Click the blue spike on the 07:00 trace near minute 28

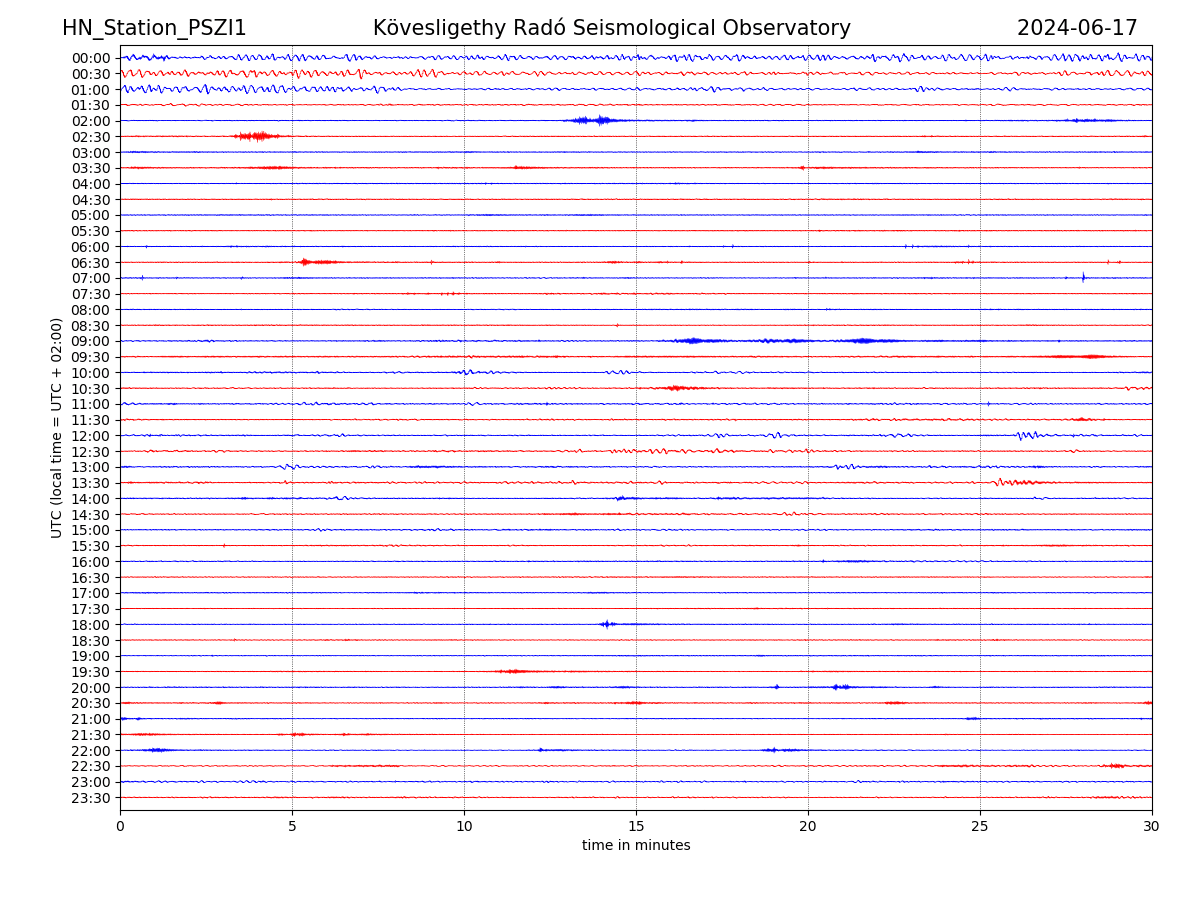(1083, 277)
